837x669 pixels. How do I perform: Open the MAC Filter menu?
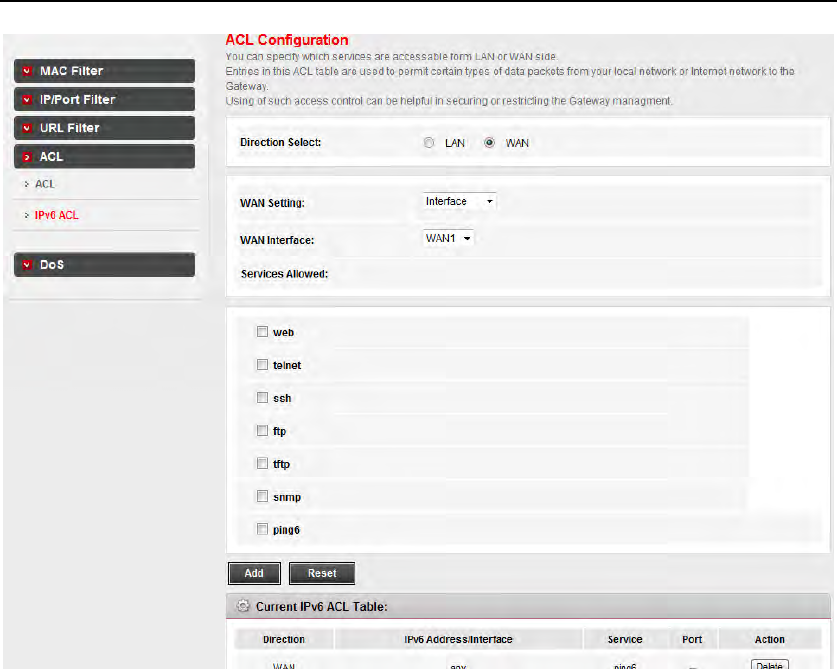(x=104, y=71)
